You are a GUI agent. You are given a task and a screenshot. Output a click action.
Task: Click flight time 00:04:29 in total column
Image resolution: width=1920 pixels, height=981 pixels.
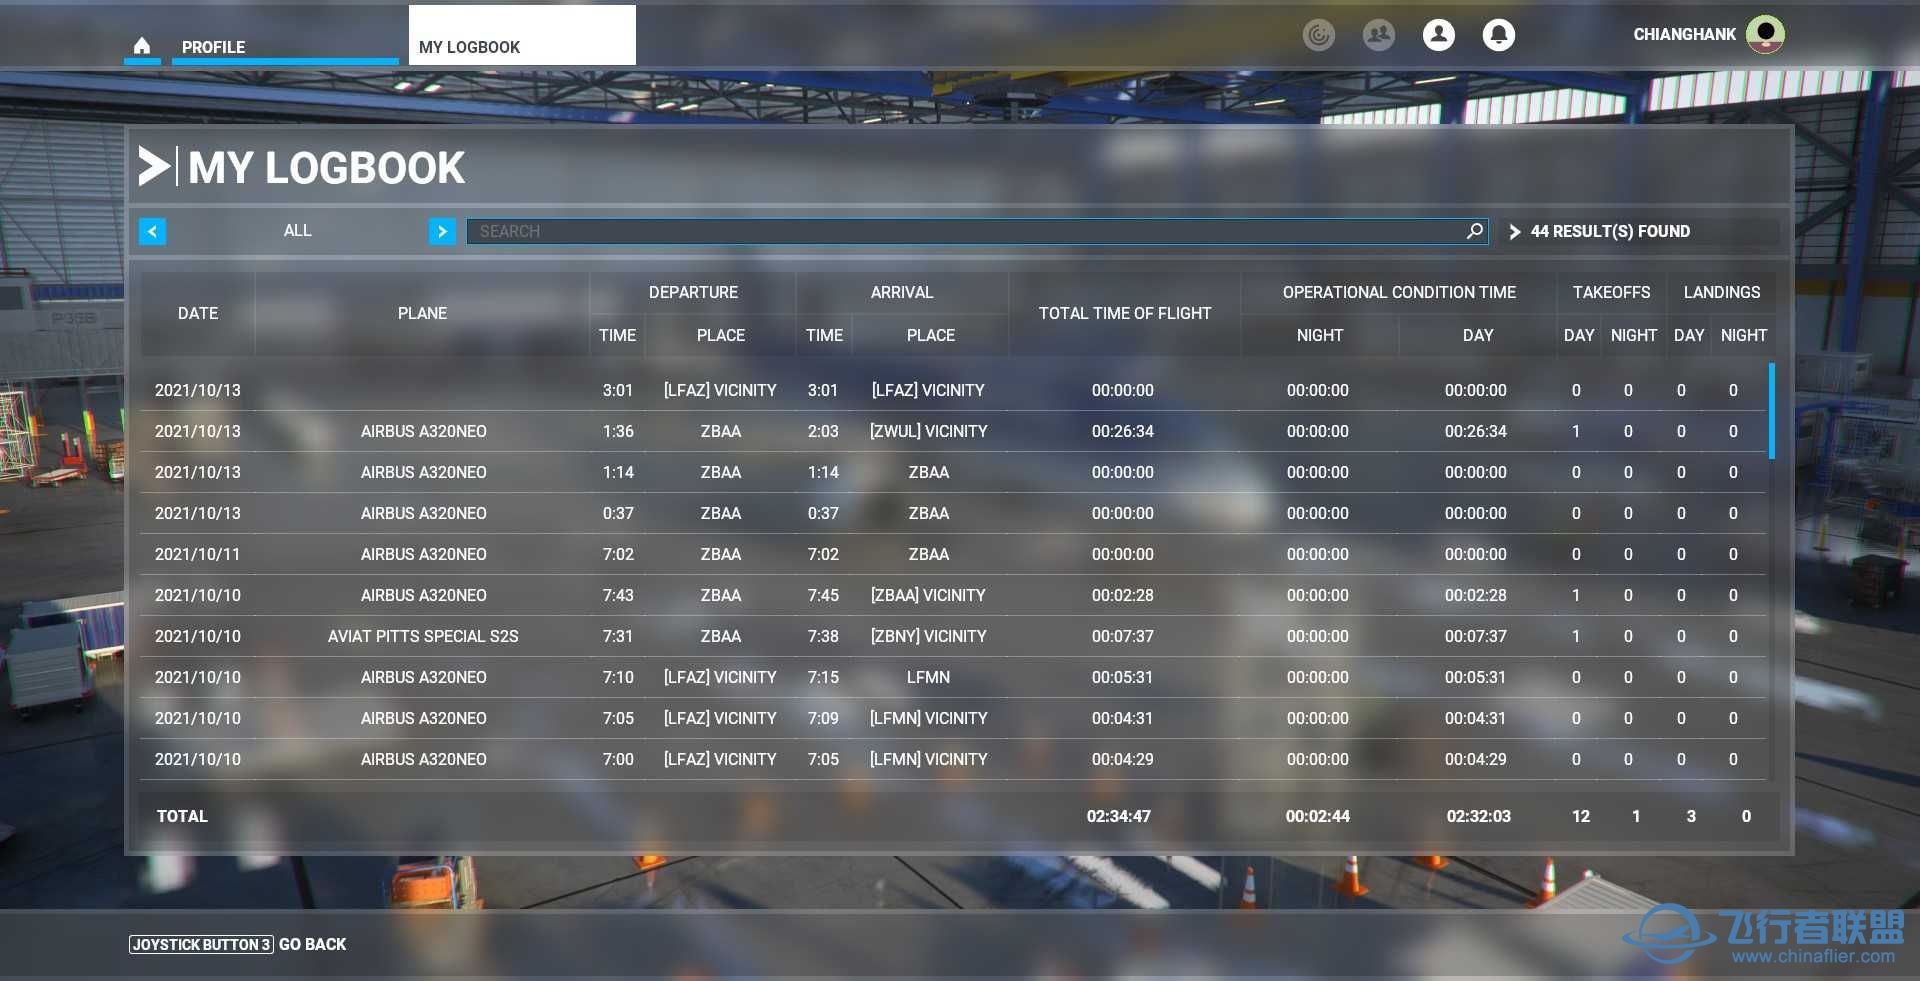[1122, 759]
